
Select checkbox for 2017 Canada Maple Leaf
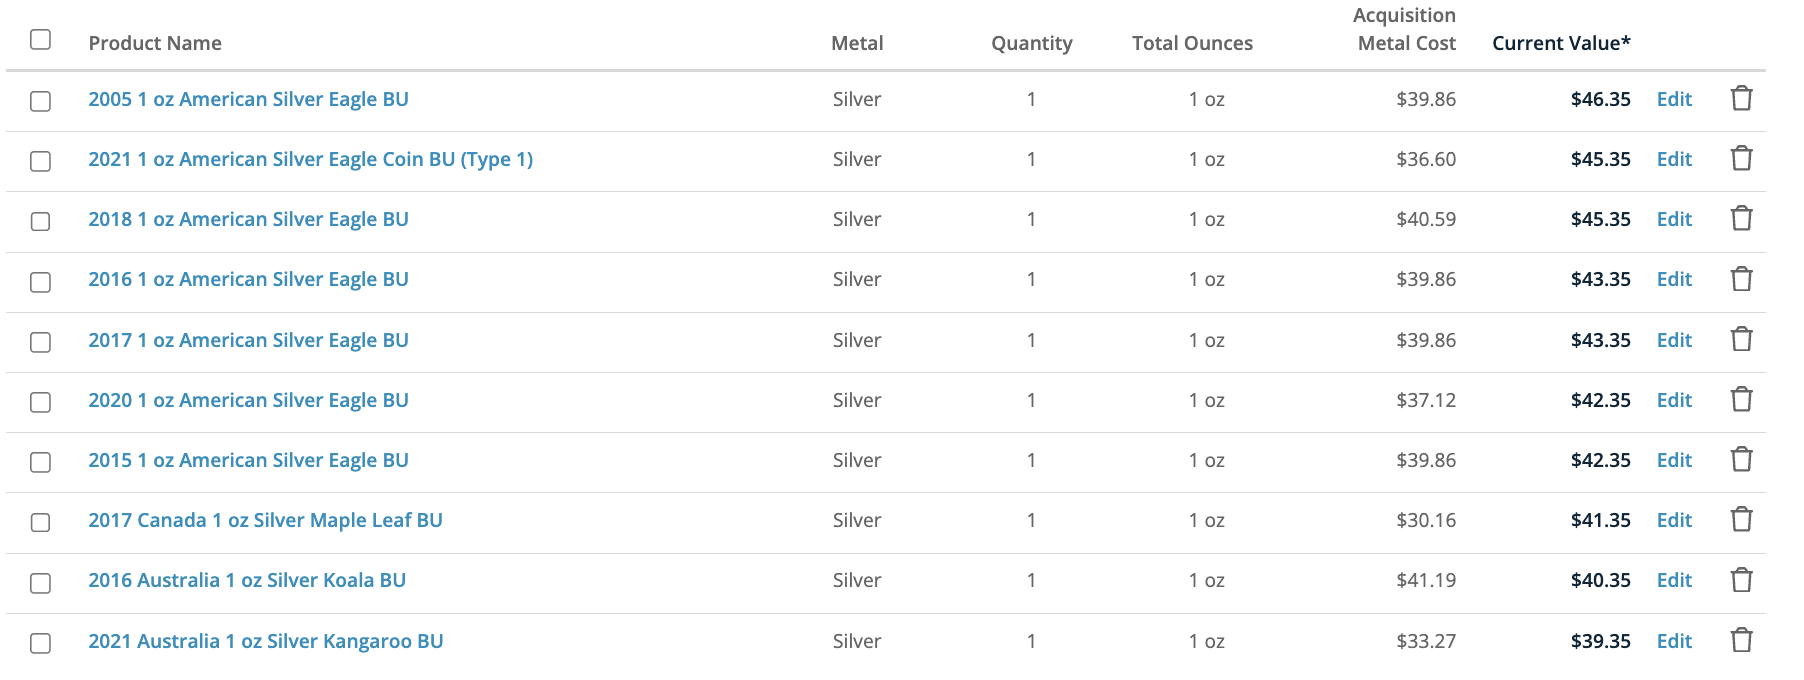40,522
